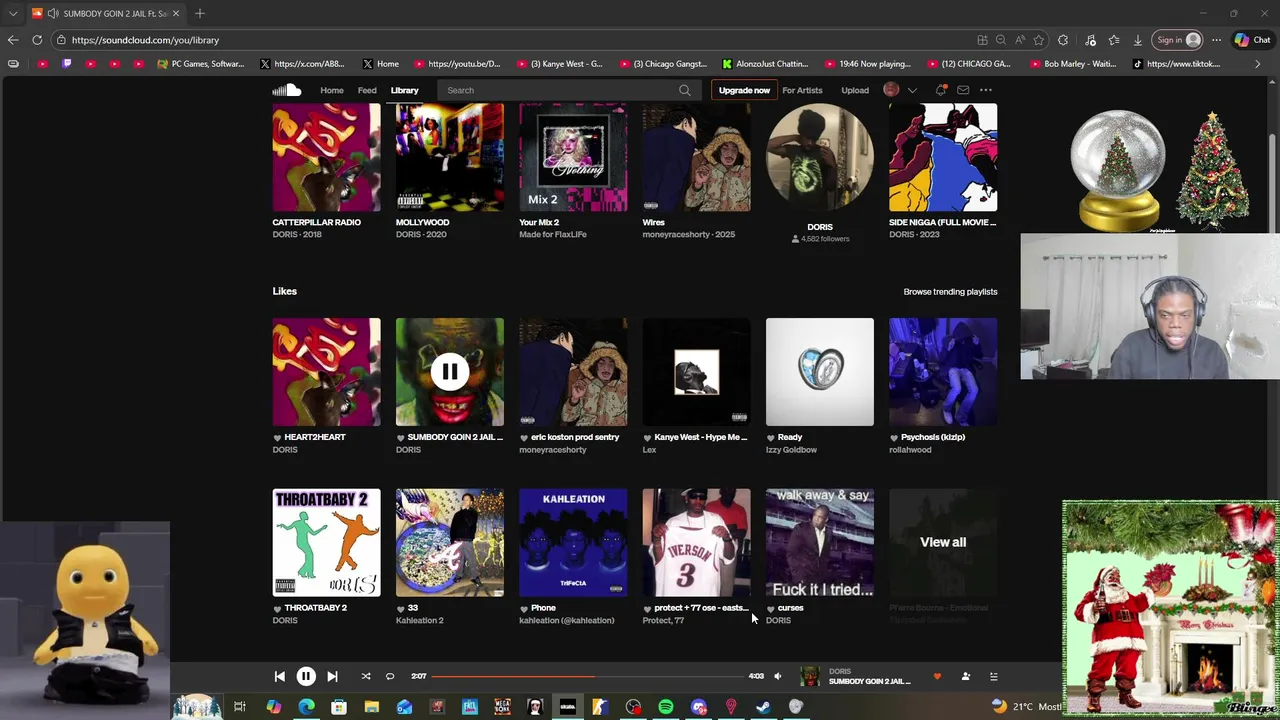1280x720 pixels.
Task: Open the browser Downloads icon
Action: click(1138, 40)
